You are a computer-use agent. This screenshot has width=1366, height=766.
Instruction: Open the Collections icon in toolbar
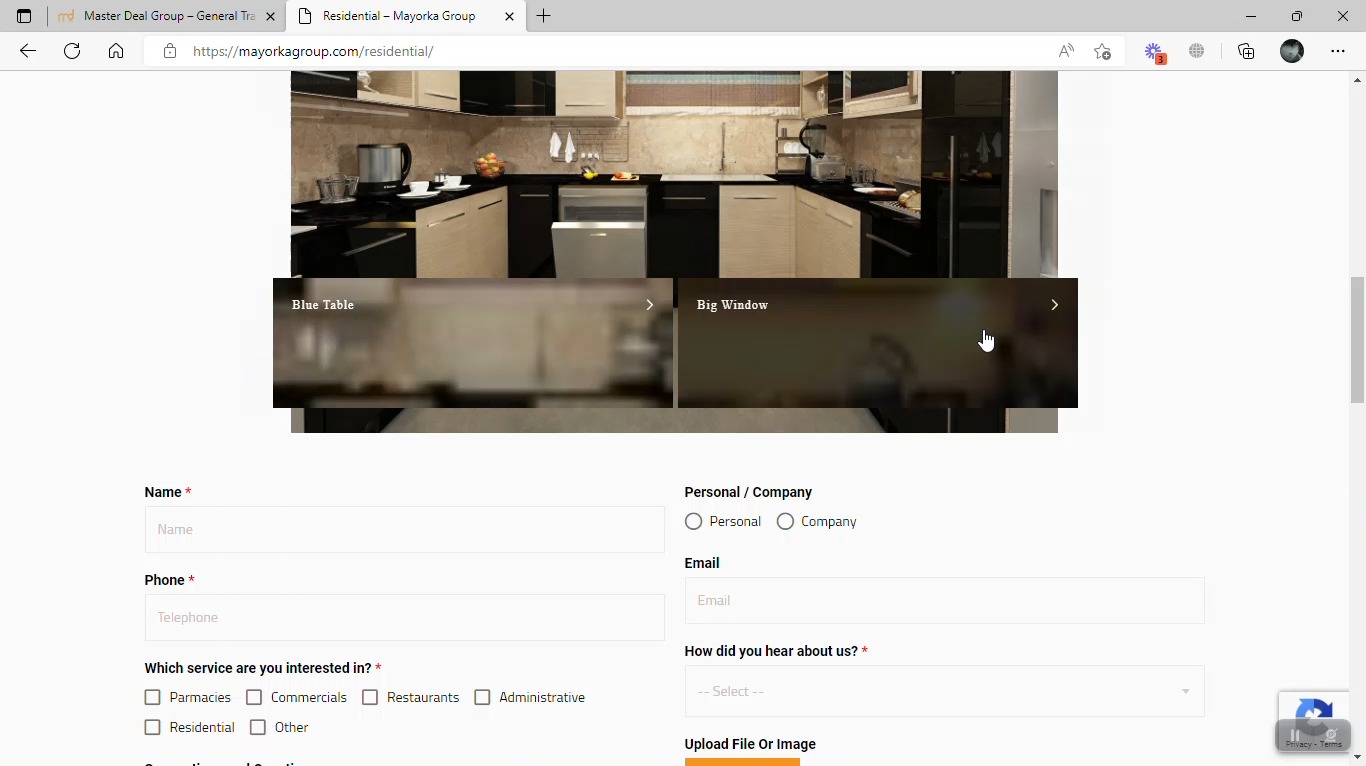coord(1246,51)
